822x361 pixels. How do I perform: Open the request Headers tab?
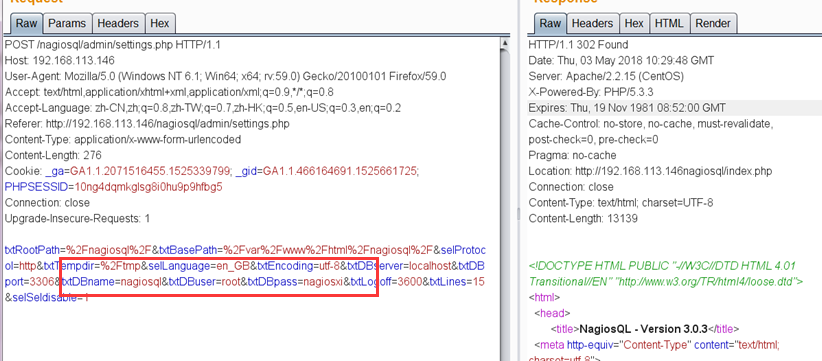[118, 24]
